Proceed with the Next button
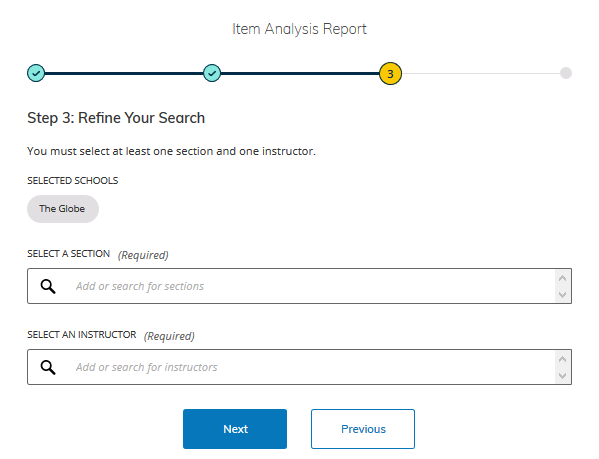Image resolution: width=599 pixels, height=459 pixels. tap(235, 429)
